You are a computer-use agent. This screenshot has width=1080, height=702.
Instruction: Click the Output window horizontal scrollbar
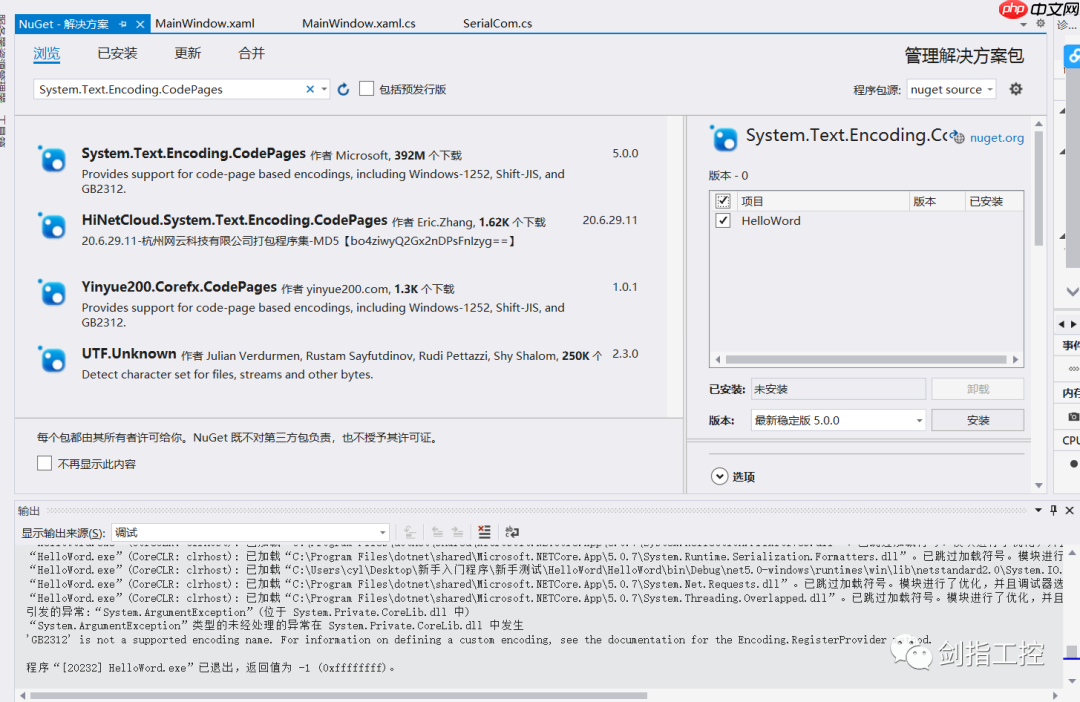pyautogui.click(x=338, y=695)
